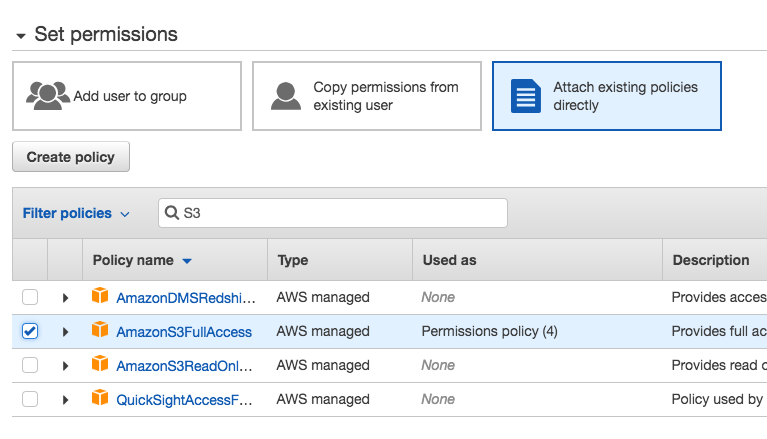Screen dimensions: 767x439
Task: Click AWS managed type for QuickSightAccessF...
Action: click(323, 399)
